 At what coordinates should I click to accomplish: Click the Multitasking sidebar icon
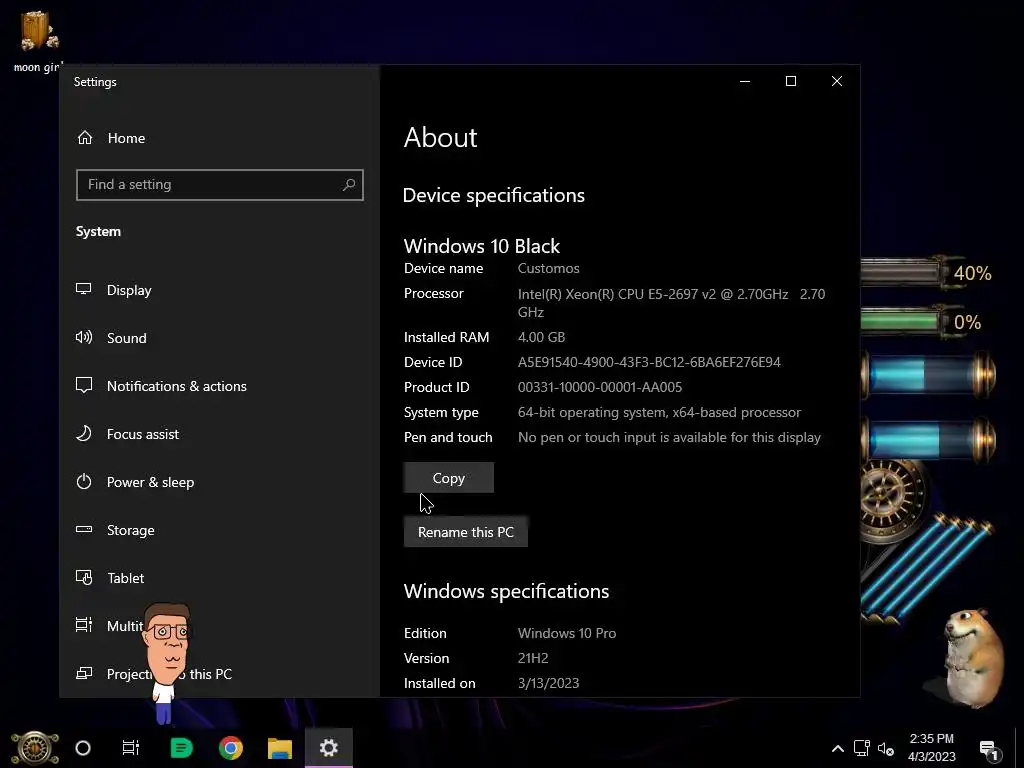(x=84, y=625)
